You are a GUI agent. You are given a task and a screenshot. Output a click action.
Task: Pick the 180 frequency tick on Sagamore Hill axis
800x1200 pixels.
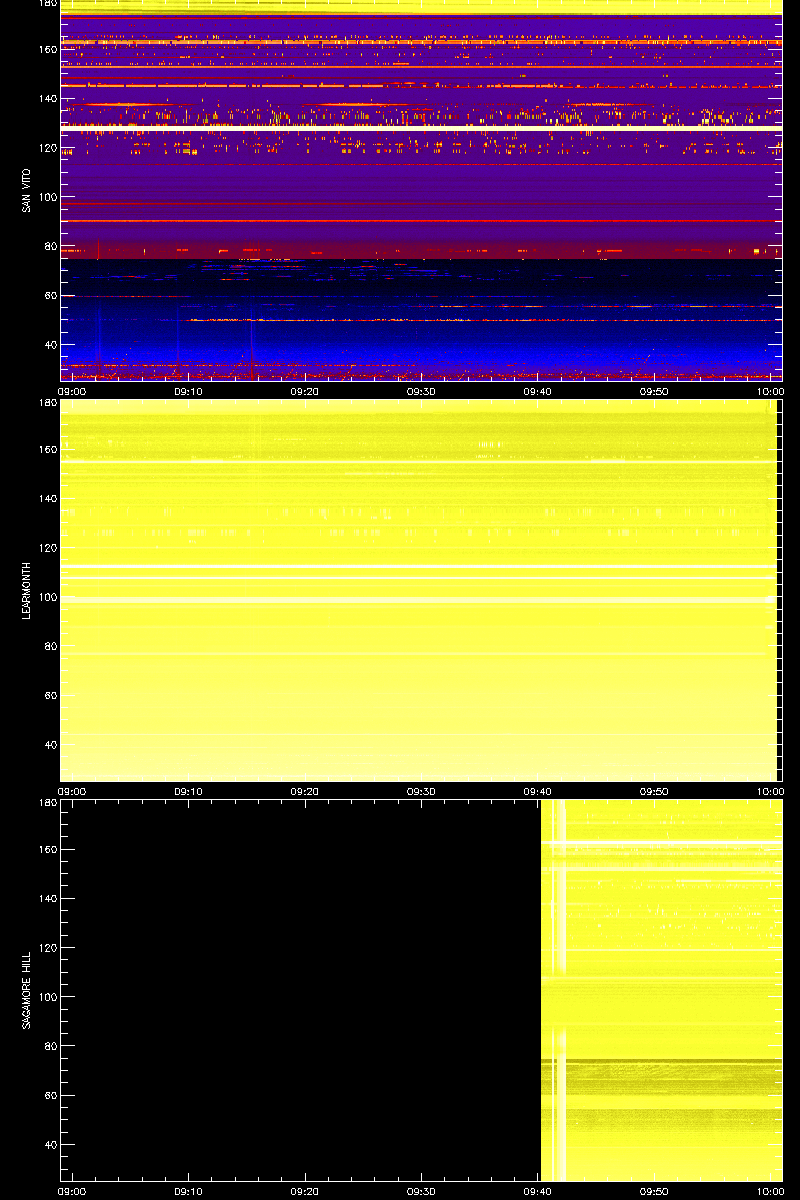point(47,803)
